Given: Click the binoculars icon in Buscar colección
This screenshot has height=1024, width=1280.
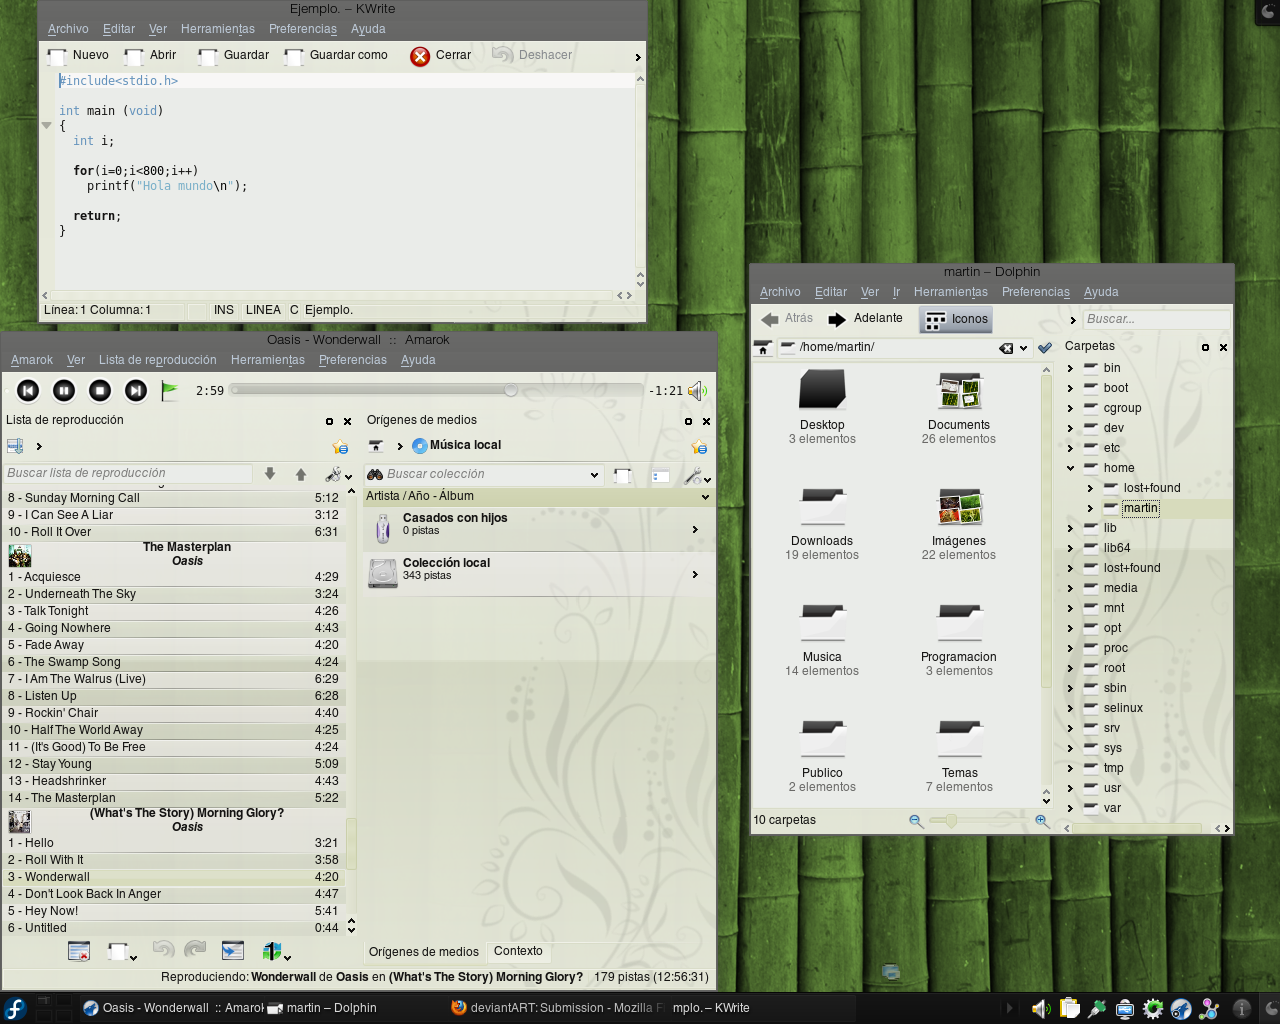Looking at the screenshot, I should pyautogui.click(x=375, y=475).
